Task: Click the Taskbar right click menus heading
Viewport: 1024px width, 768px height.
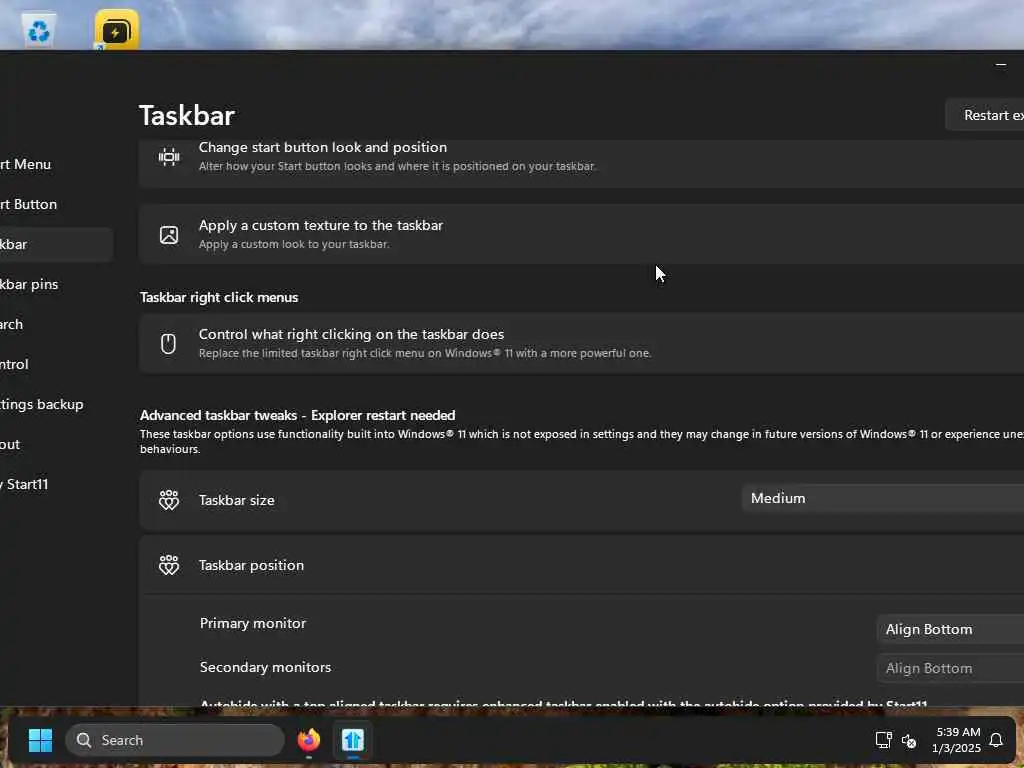Action: pyautogui.click(x=219, y=297)
